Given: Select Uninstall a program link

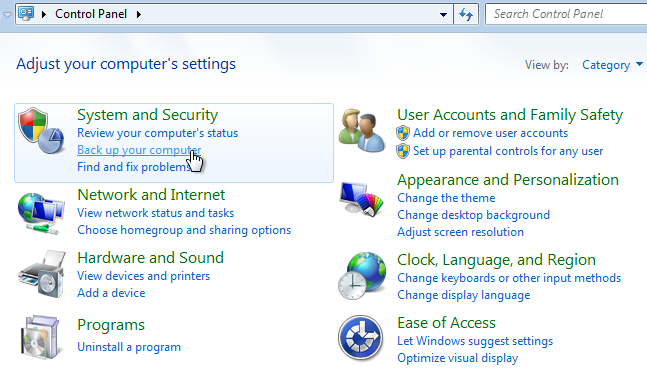Looking at the screenshot, I should click(x=129, y=347).
